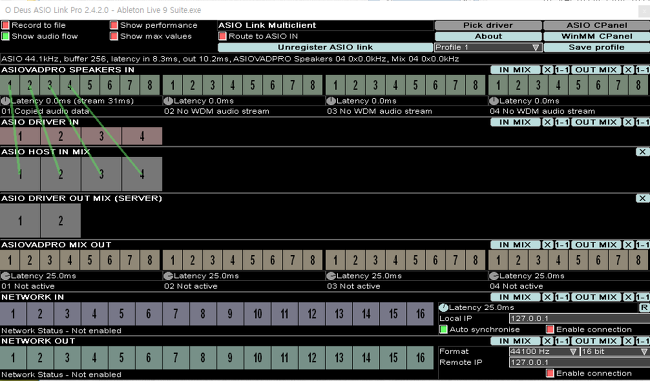Image resolution: width=650 pixels, height=381 pixels.
Task: Adjust latency knob above 03 No WDM audio stream
Action: coord(331,101)
